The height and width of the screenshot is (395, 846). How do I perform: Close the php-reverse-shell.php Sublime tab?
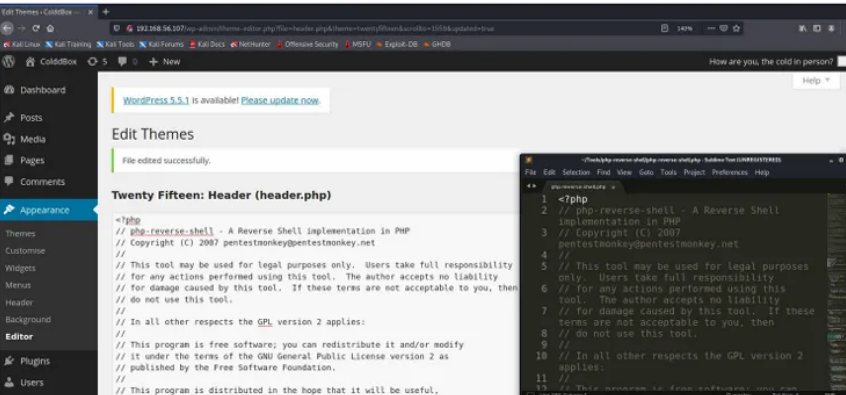[613, 187]
